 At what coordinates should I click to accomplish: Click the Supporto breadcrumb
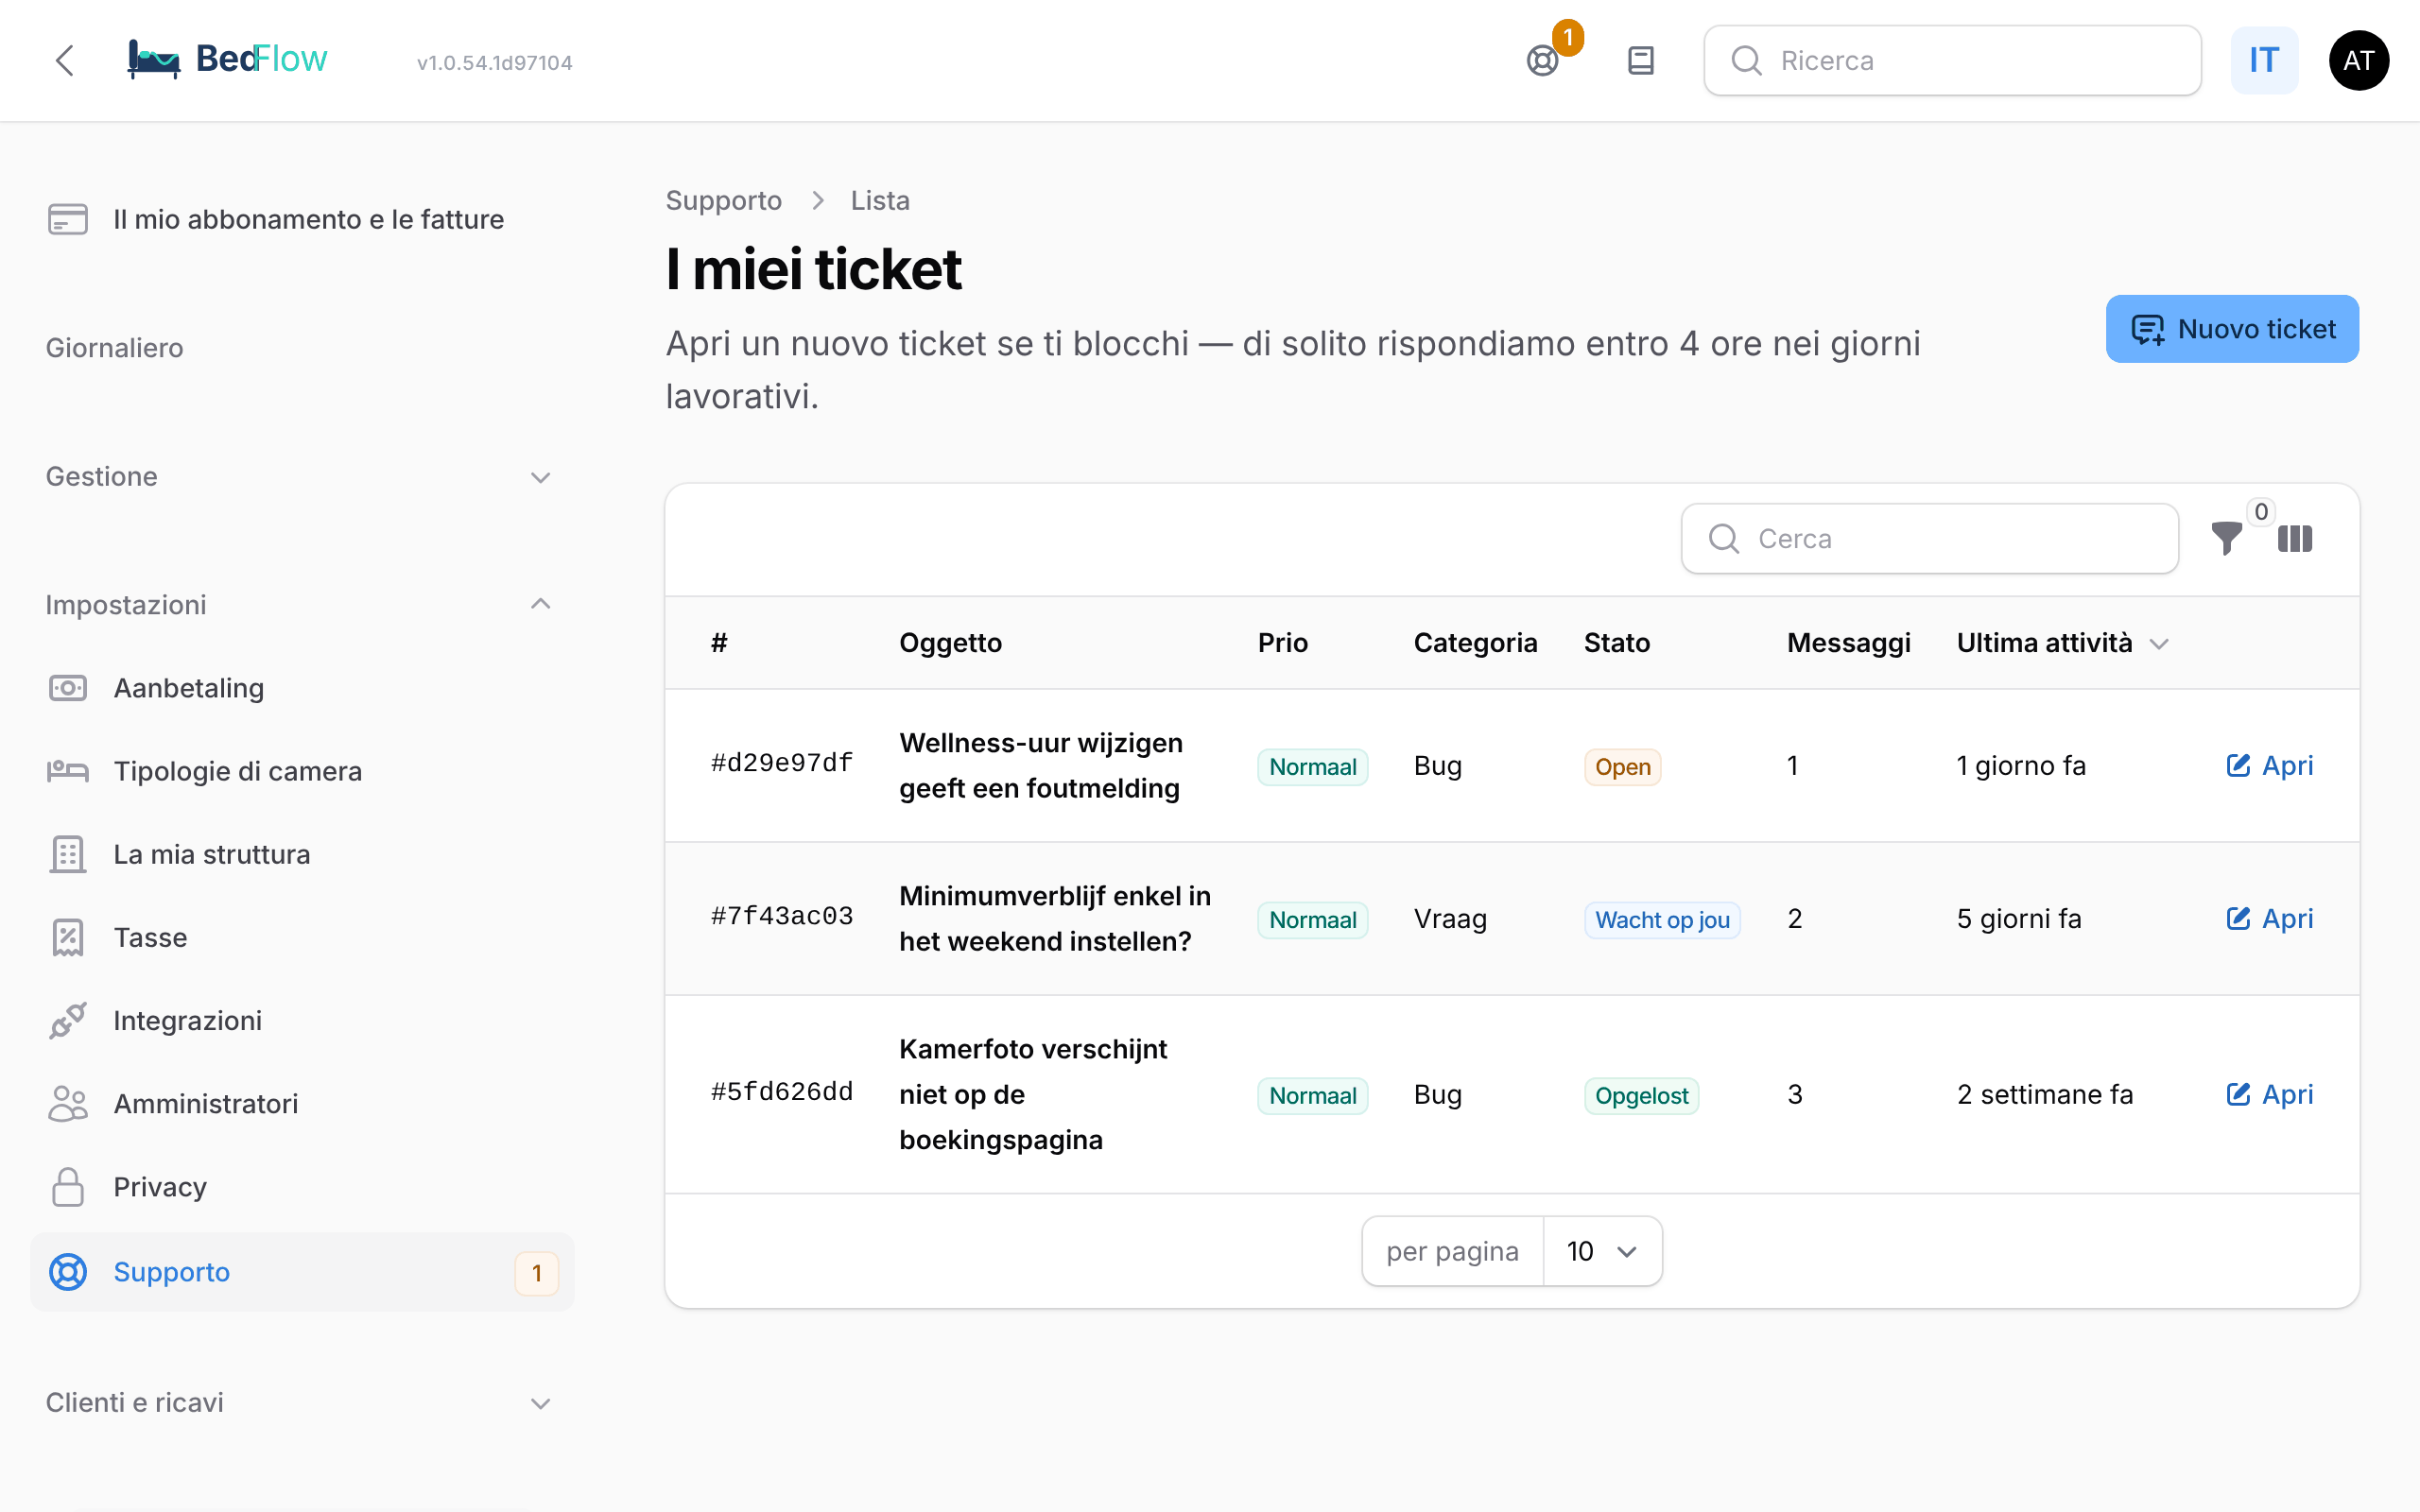[724, 201]
